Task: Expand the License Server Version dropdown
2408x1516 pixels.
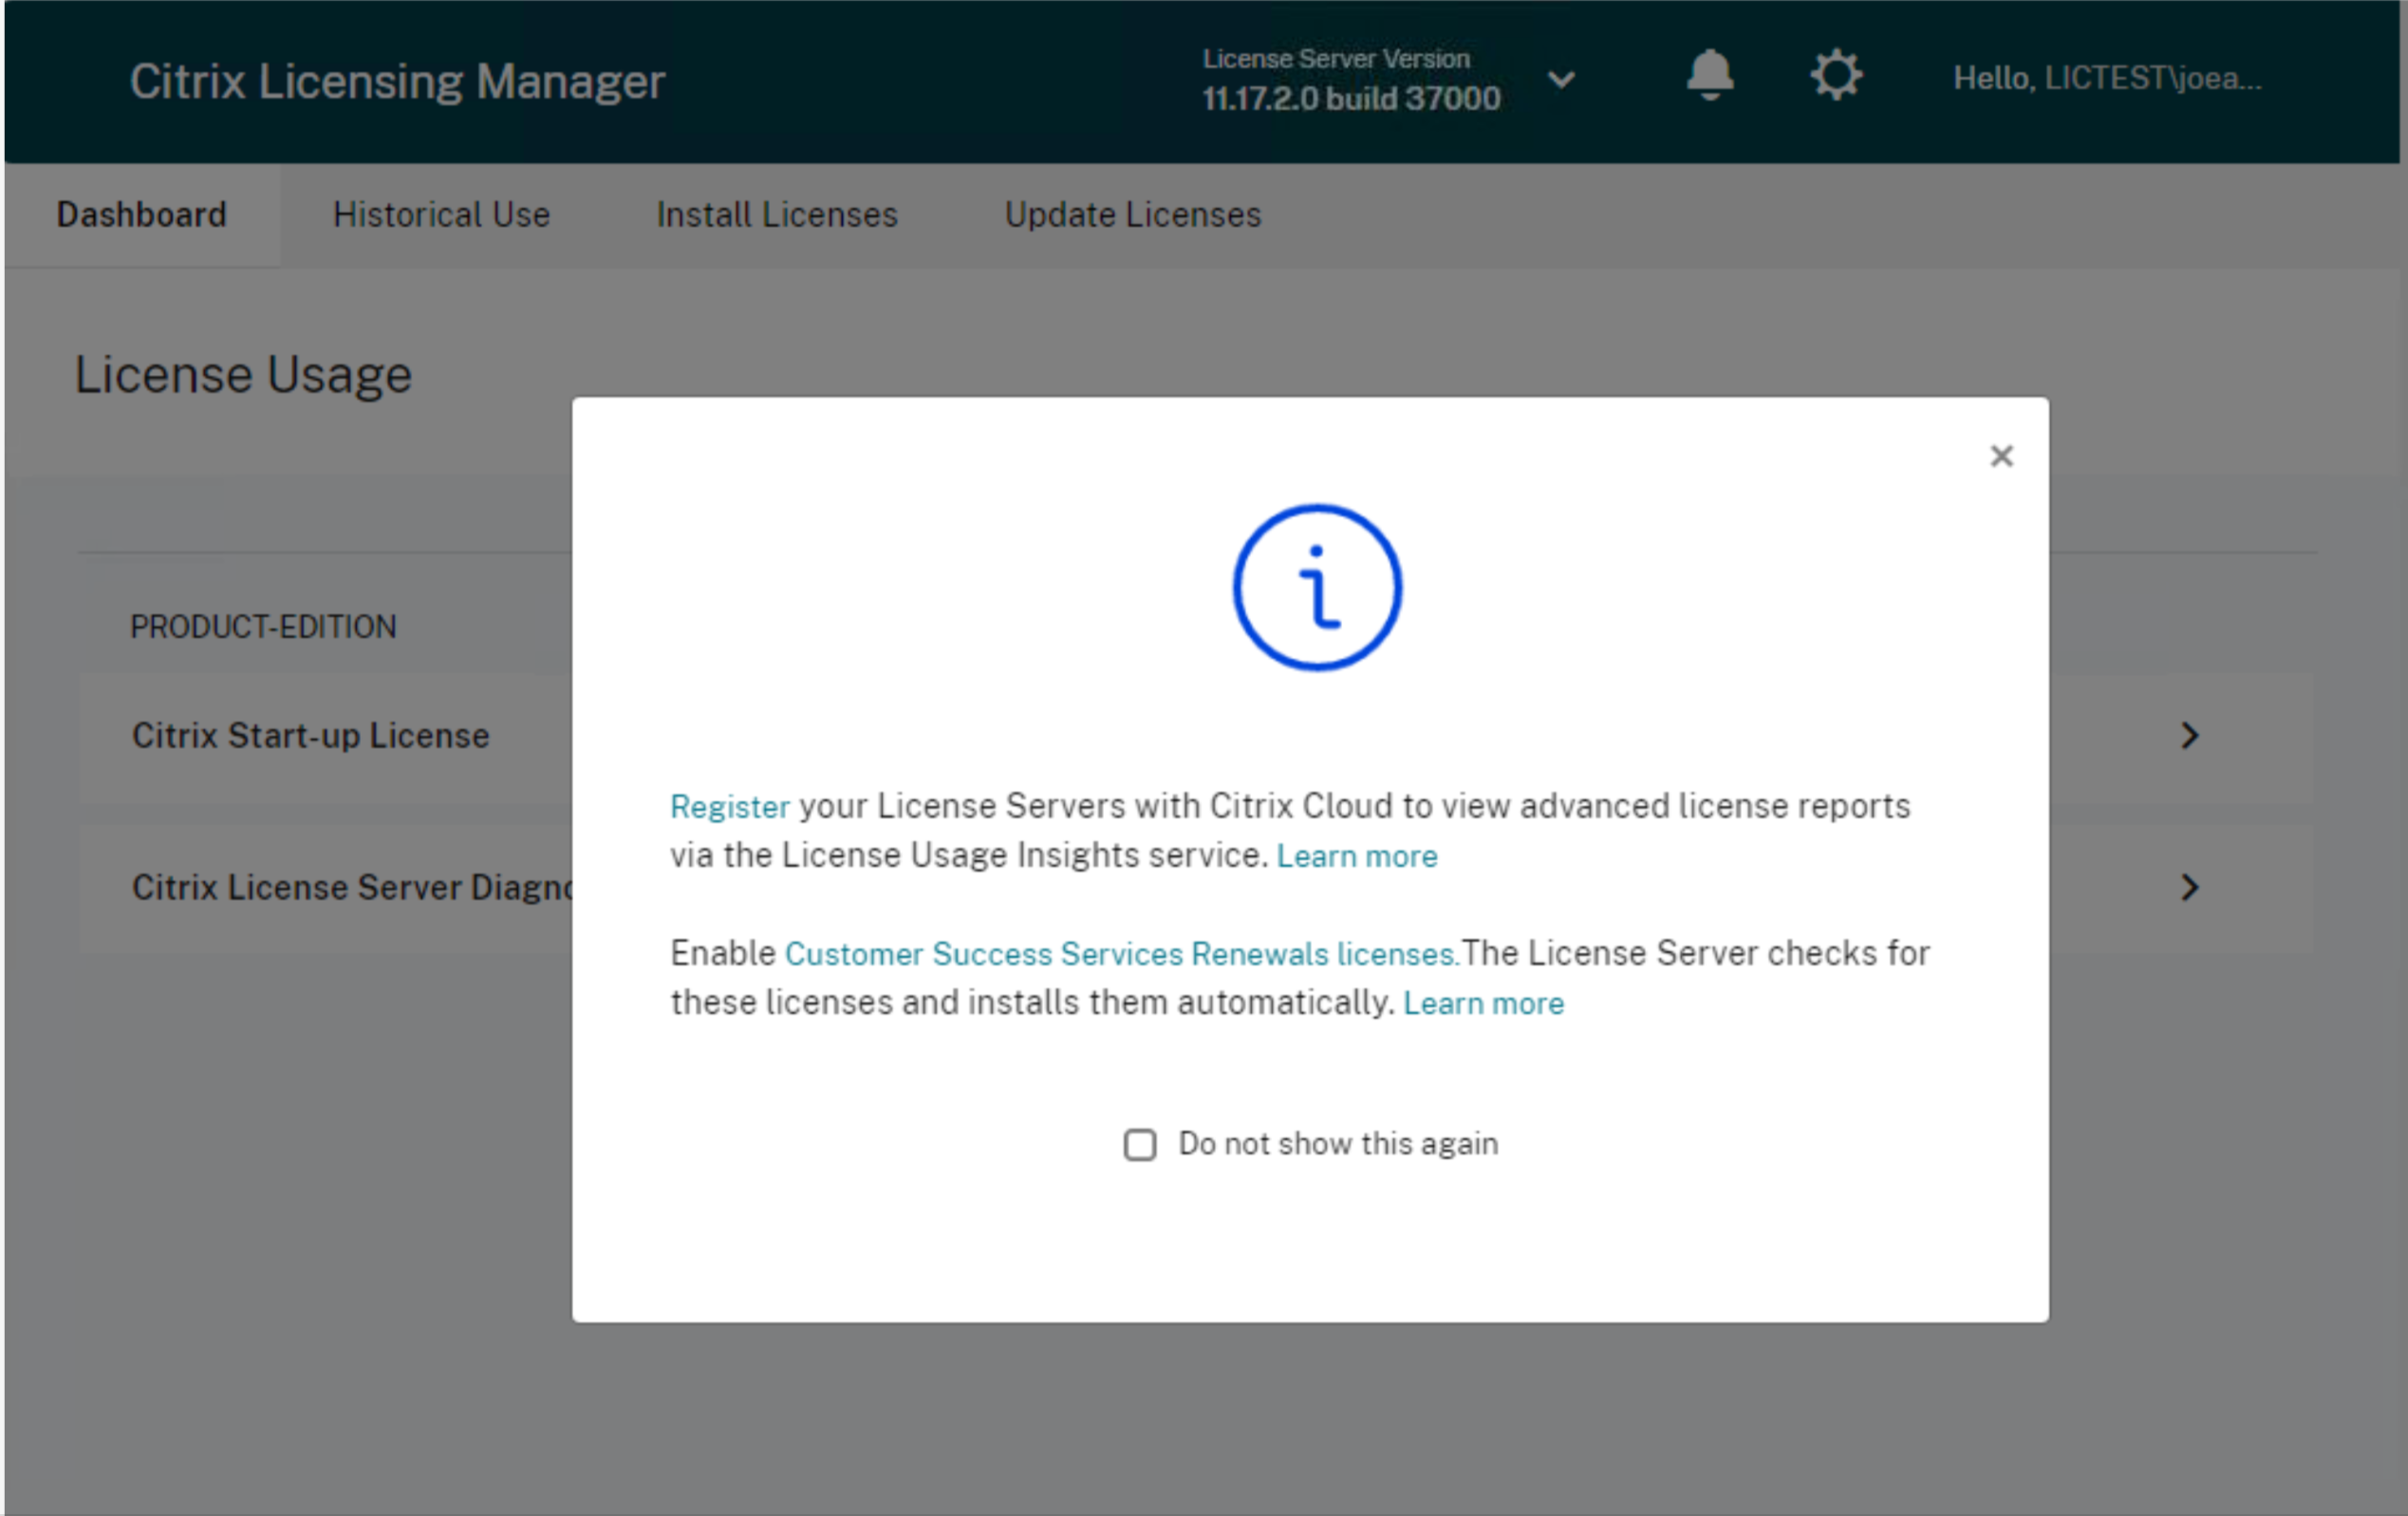Action: pyautogui.click(x=1561, y=79)
